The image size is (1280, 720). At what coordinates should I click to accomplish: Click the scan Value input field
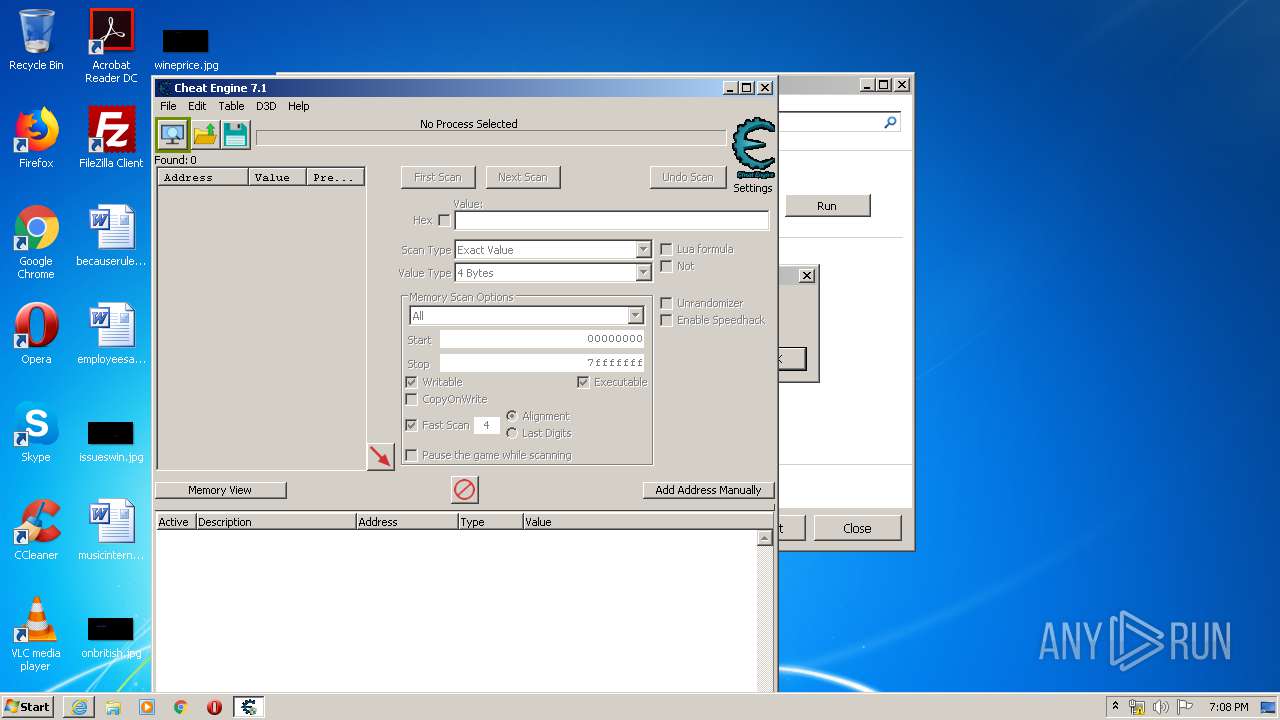612,220
